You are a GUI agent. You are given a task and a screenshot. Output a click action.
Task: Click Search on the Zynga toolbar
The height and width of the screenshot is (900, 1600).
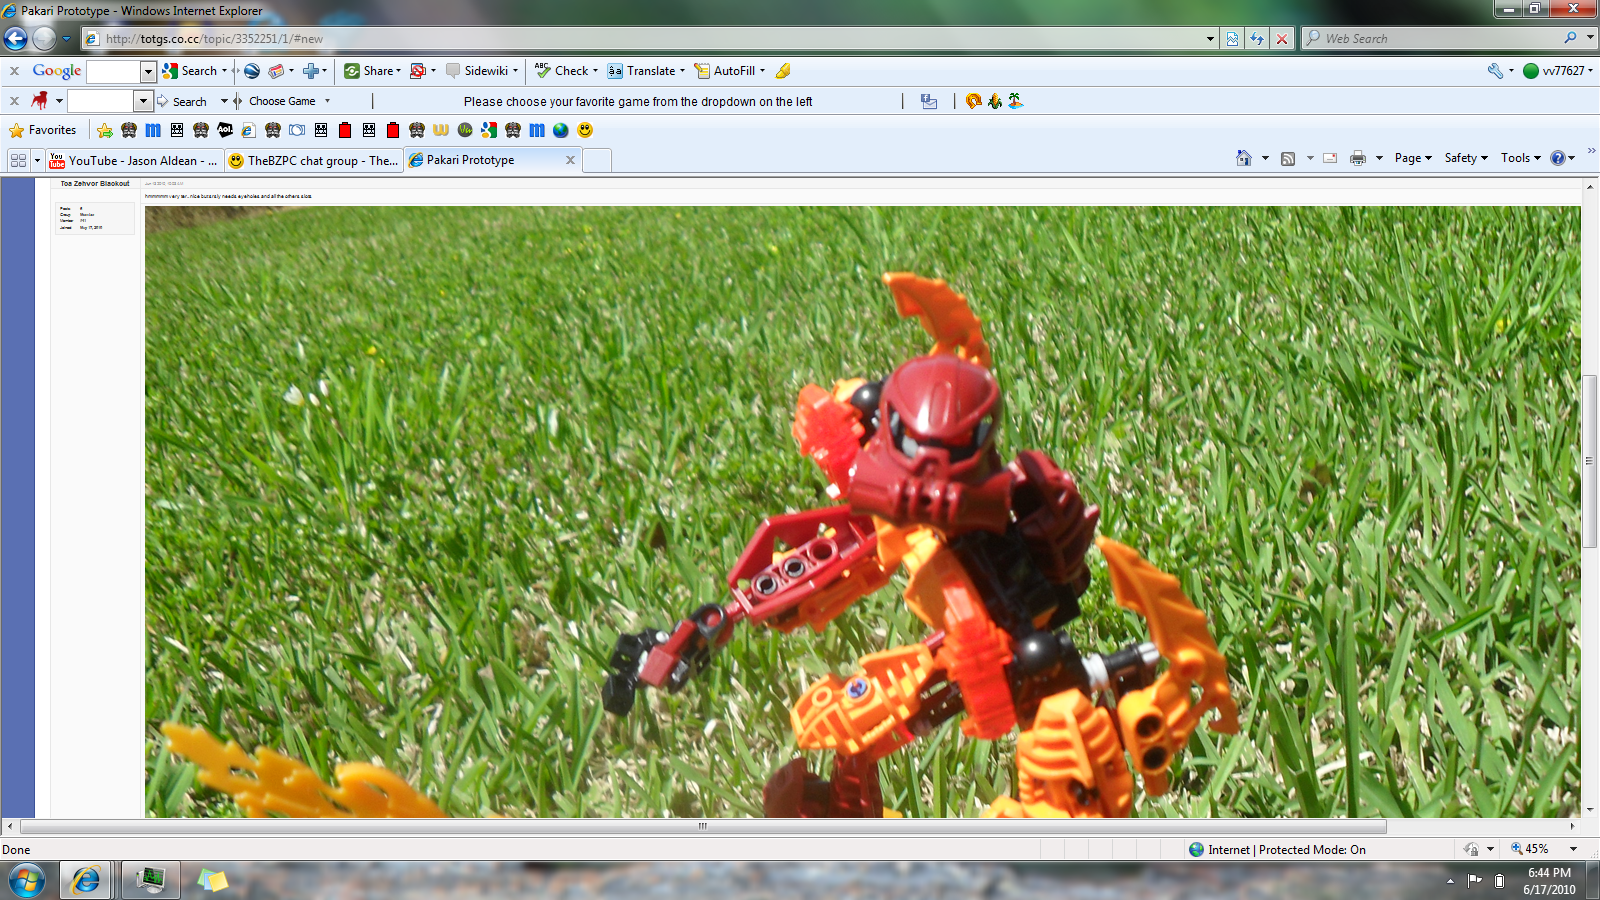(x=182, y=101)
